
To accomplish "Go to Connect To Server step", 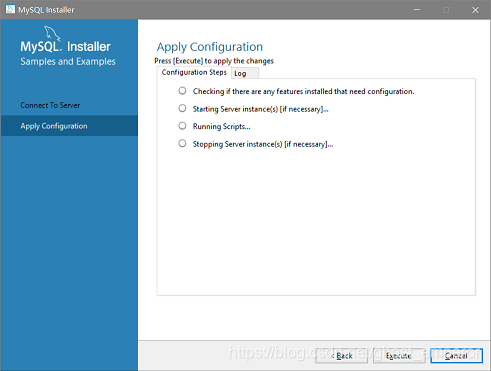I will (x=50, y=105).
